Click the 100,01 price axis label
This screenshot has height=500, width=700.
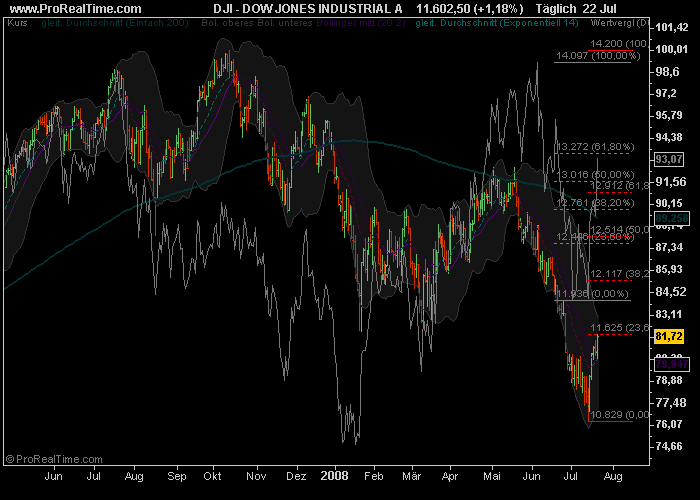pyautogui.click(x=671, y=49)
